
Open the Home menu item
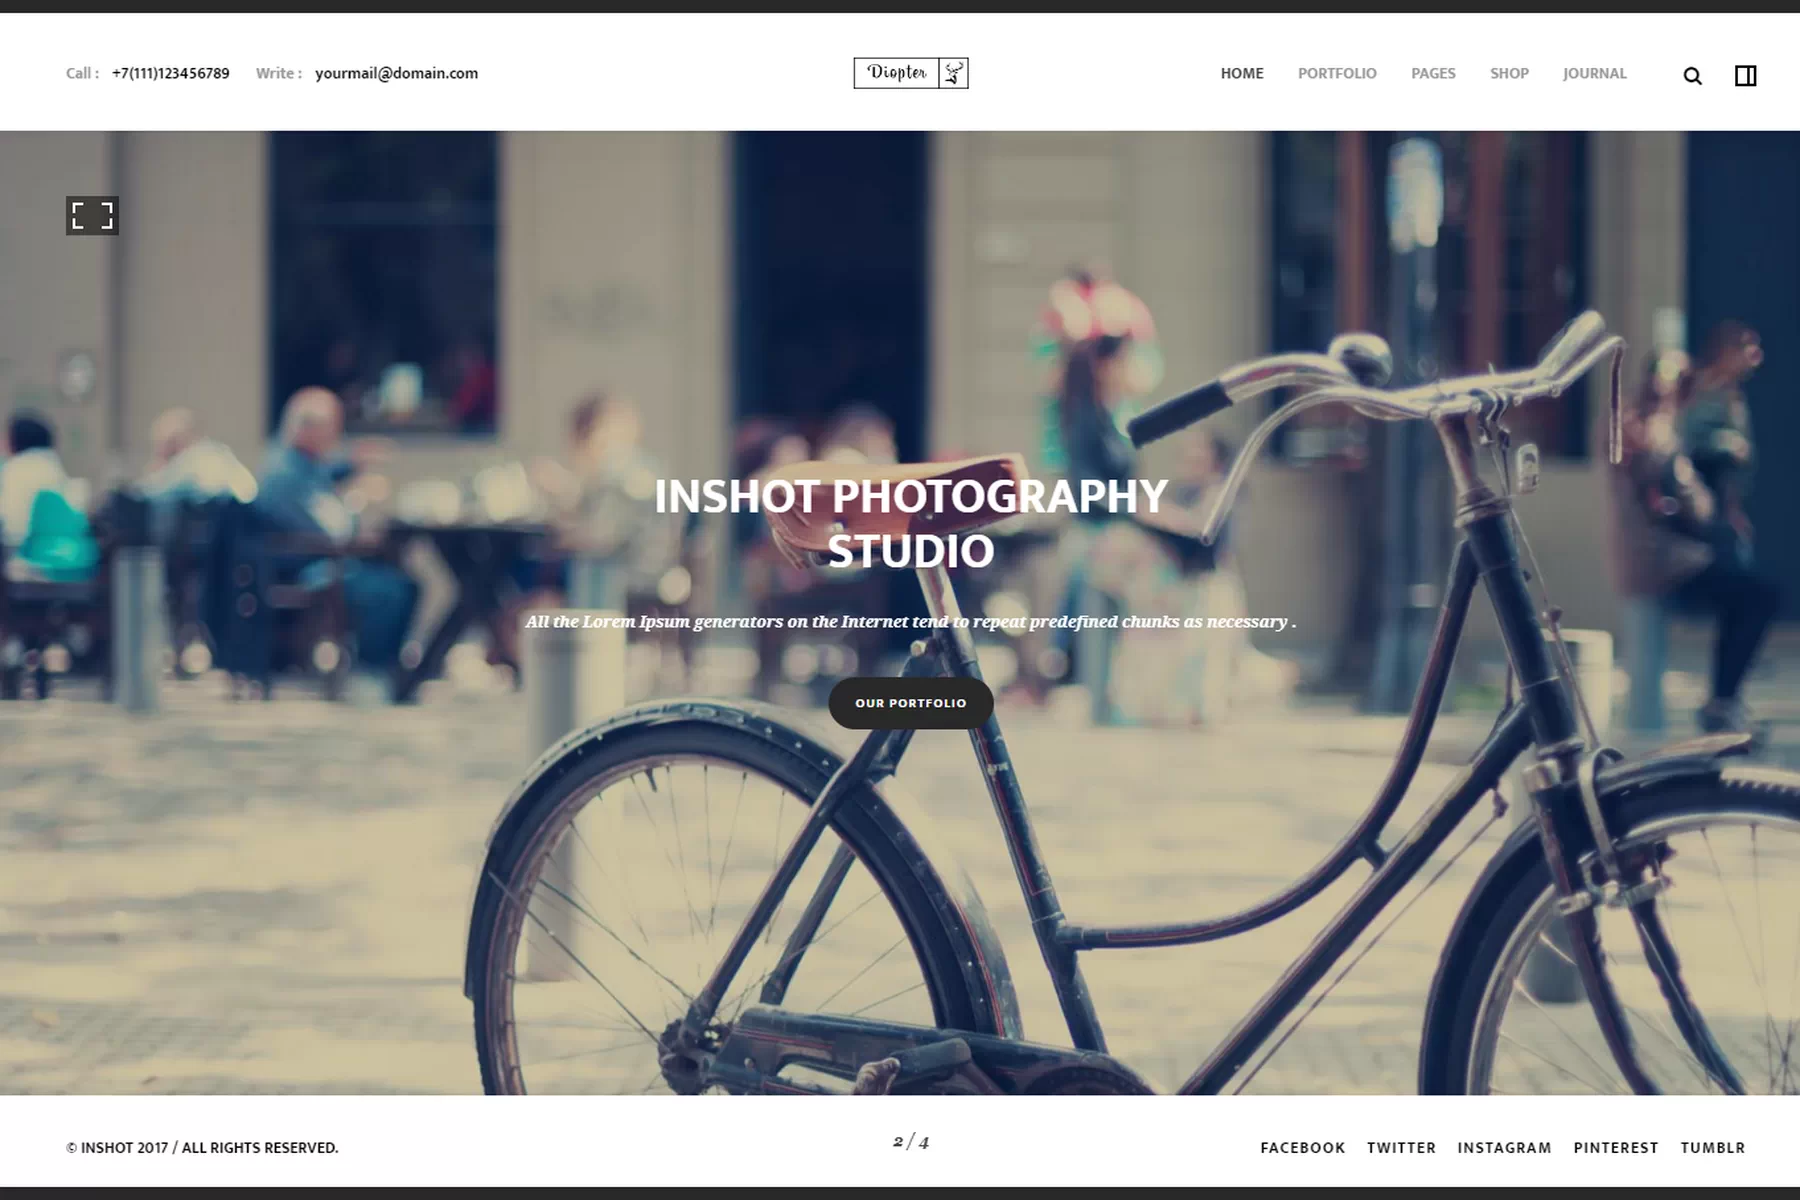click(x=1241, y=74)
